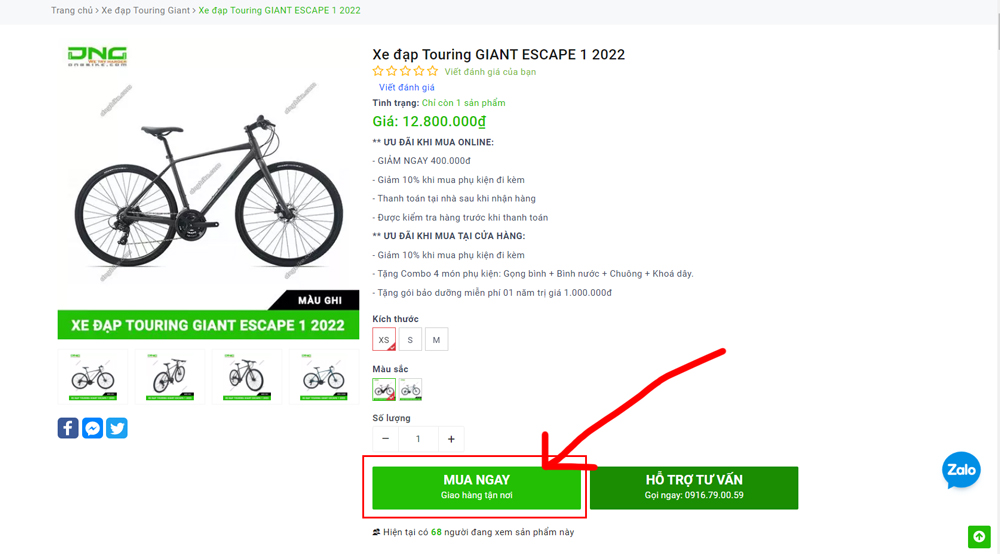
Task: Rate product with fifth star
Action: point(433,71)
